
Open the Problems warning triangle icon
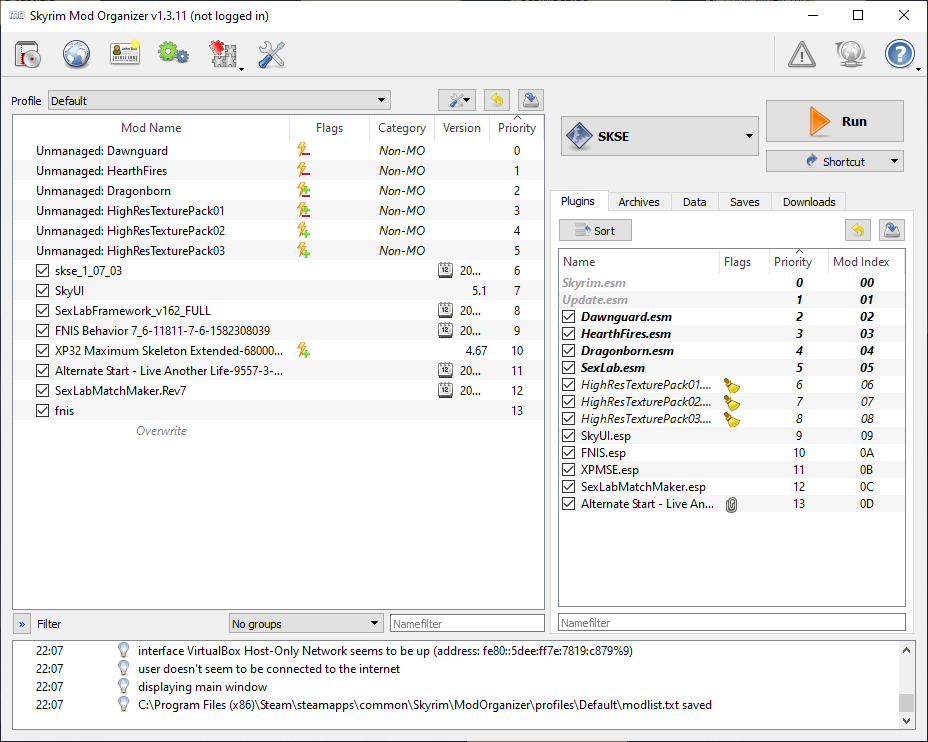click(802, 54)
